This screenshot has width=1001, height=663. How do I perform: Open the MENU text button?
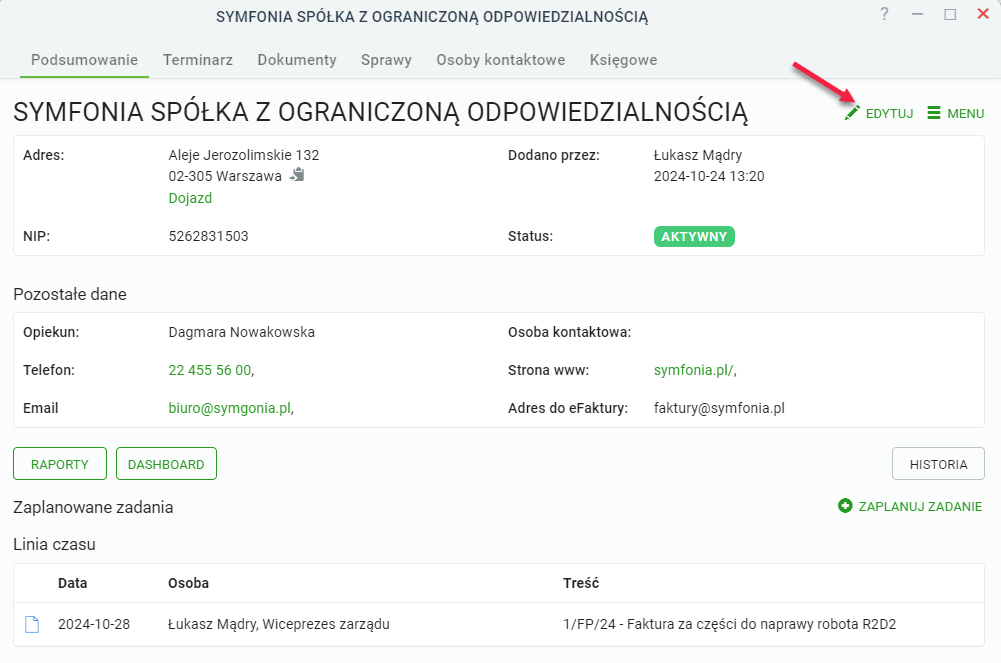pyautogui.click(x=966, y=114)
